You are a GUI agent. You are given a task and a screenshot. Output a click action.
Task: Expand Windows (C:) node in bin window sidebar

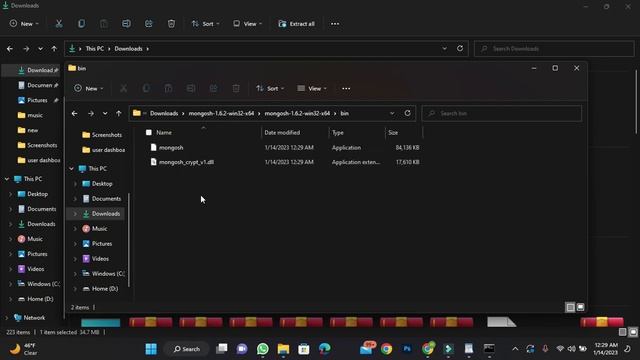coord(75,274)
